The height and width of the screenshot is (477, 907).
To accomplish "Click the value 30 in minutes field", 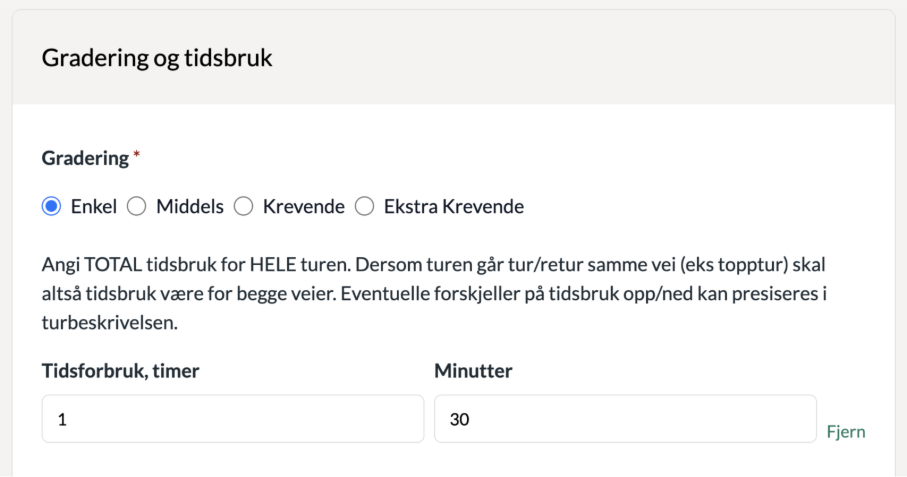I will 460,419.
